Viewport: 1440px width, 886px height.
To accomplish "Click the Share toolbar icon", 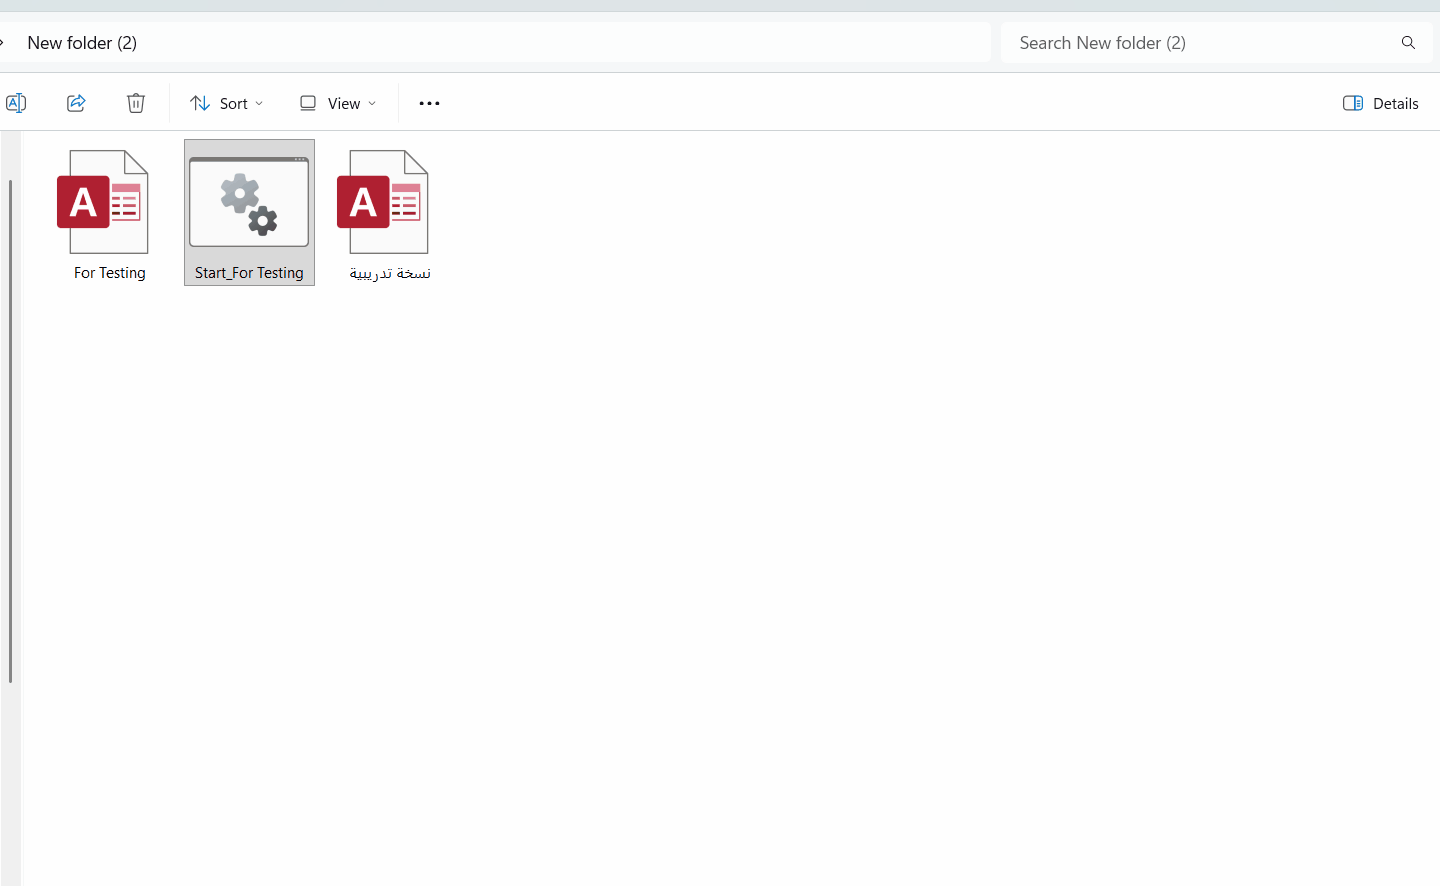I will coord(76,103).
